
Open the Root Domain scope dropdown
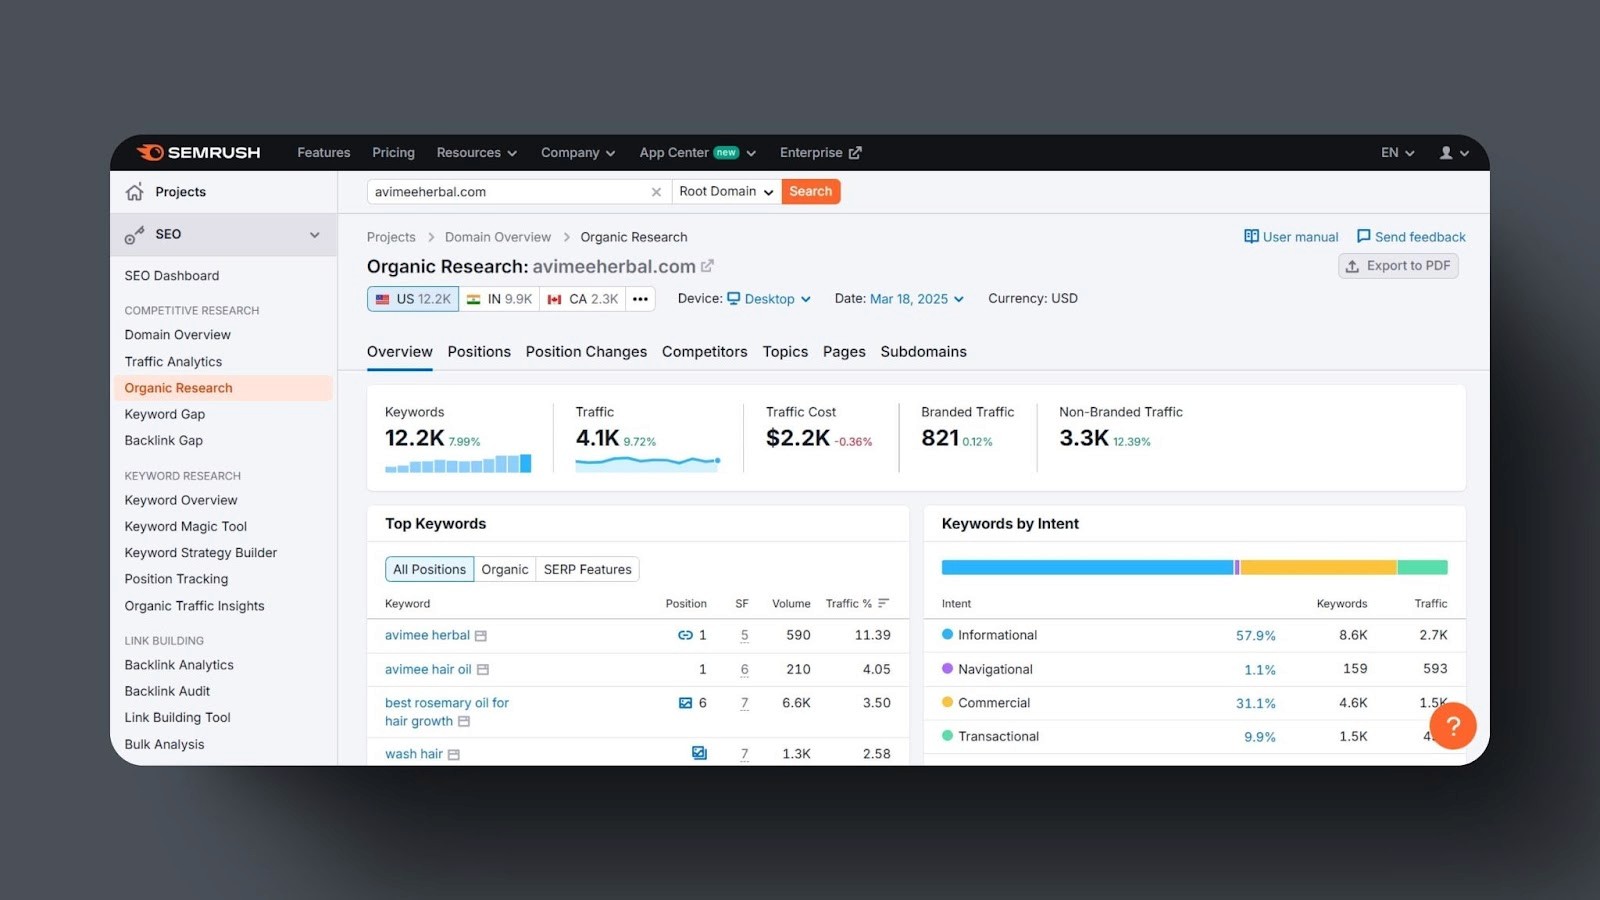coord(727,192)
